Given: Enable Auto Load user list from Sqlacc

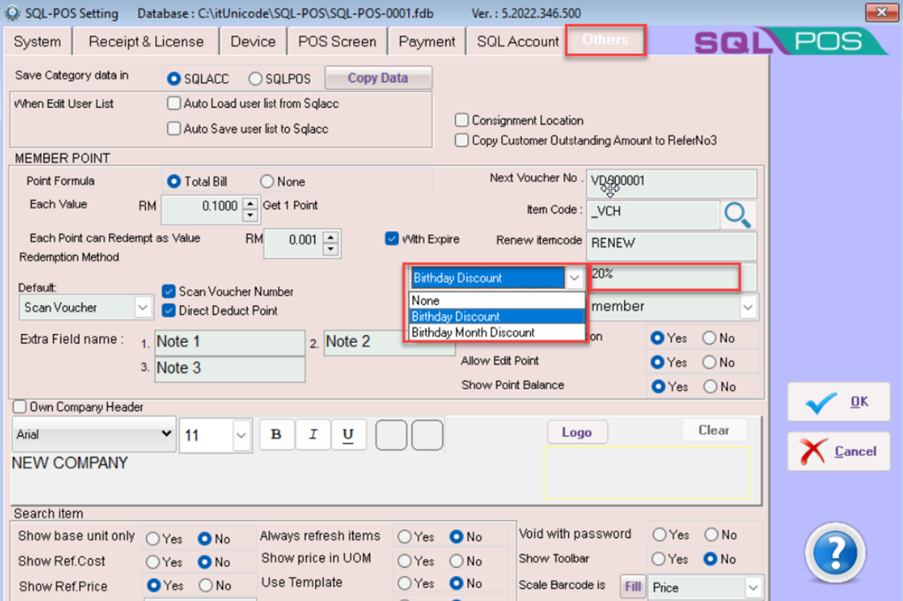Looking at the screenshot, I should pos(174,104).
